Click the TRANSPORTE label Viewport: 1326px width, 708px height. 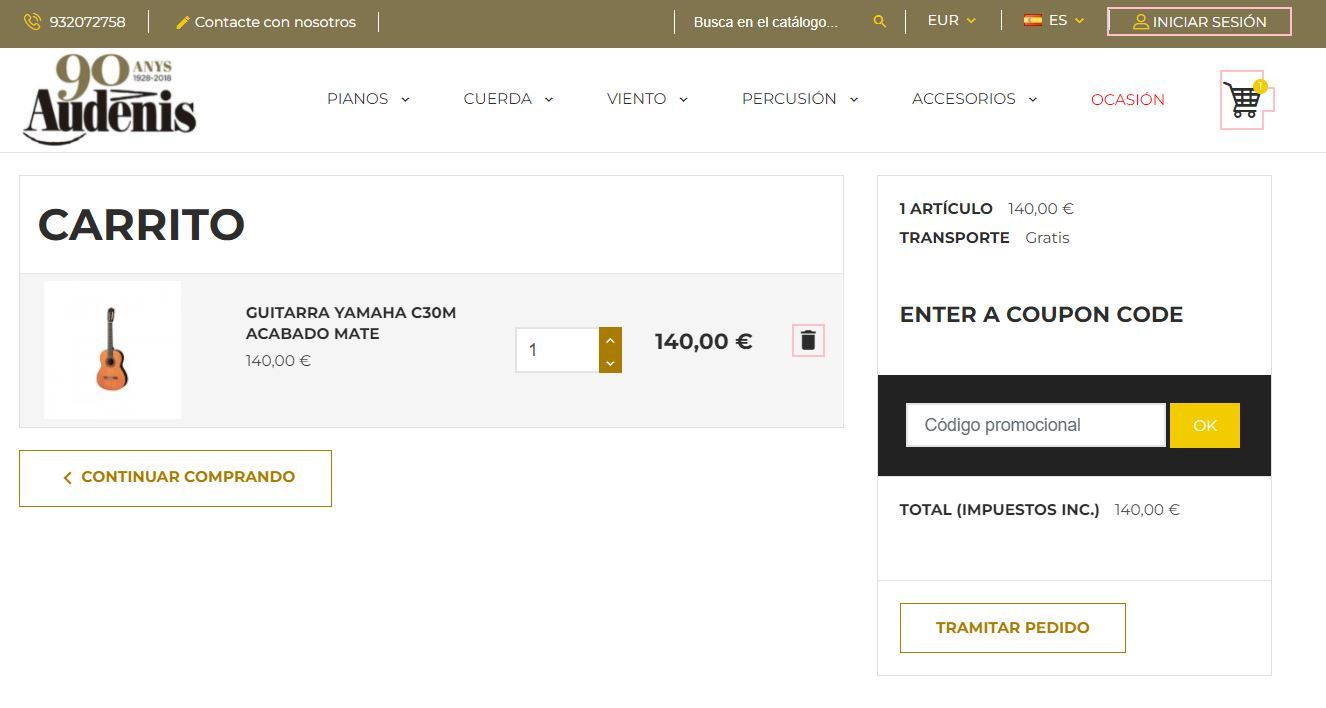click(954, 237)
